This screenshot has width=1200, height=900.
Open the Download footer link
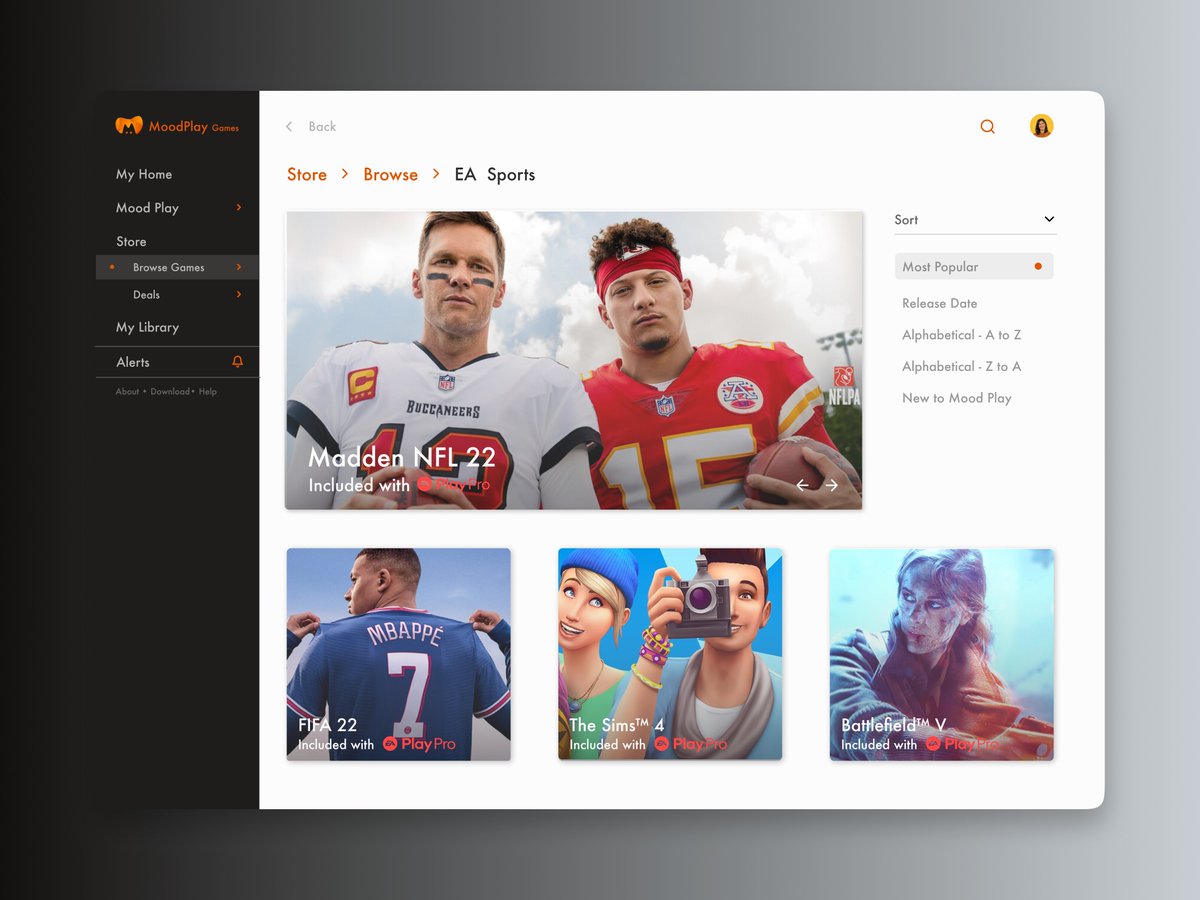tap(170, 391)
